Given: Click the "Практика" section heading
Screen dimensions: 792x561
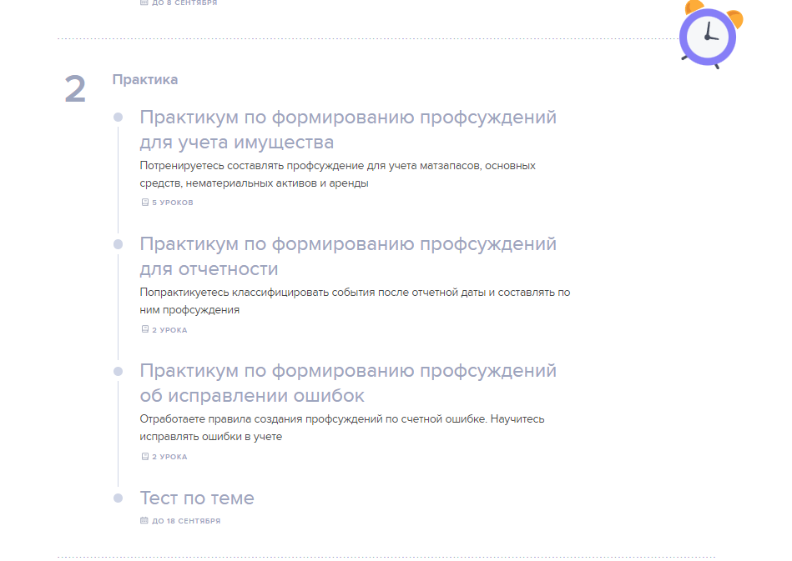Looking at the screenshot, I should point(145,79).
